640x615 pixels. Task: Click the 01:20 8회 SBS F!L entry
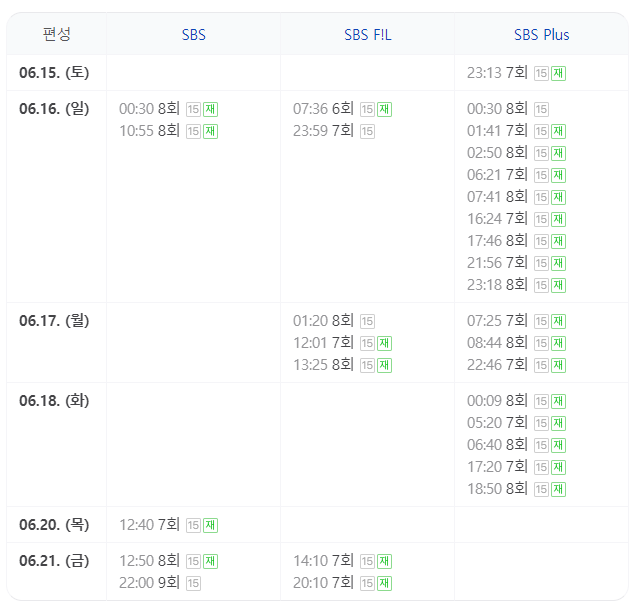click(323, 321)
